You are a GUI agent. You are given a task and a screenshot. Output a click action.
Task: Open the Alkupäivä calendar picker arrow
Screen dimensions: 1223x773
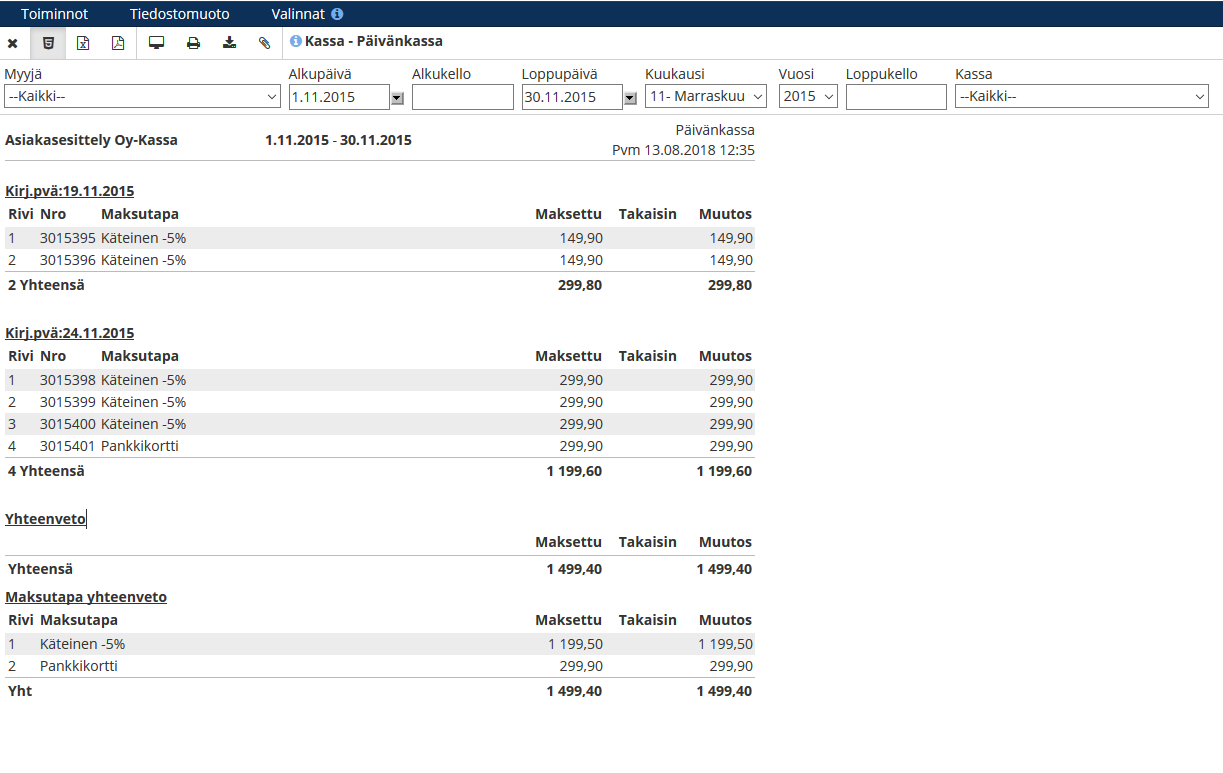397,98
